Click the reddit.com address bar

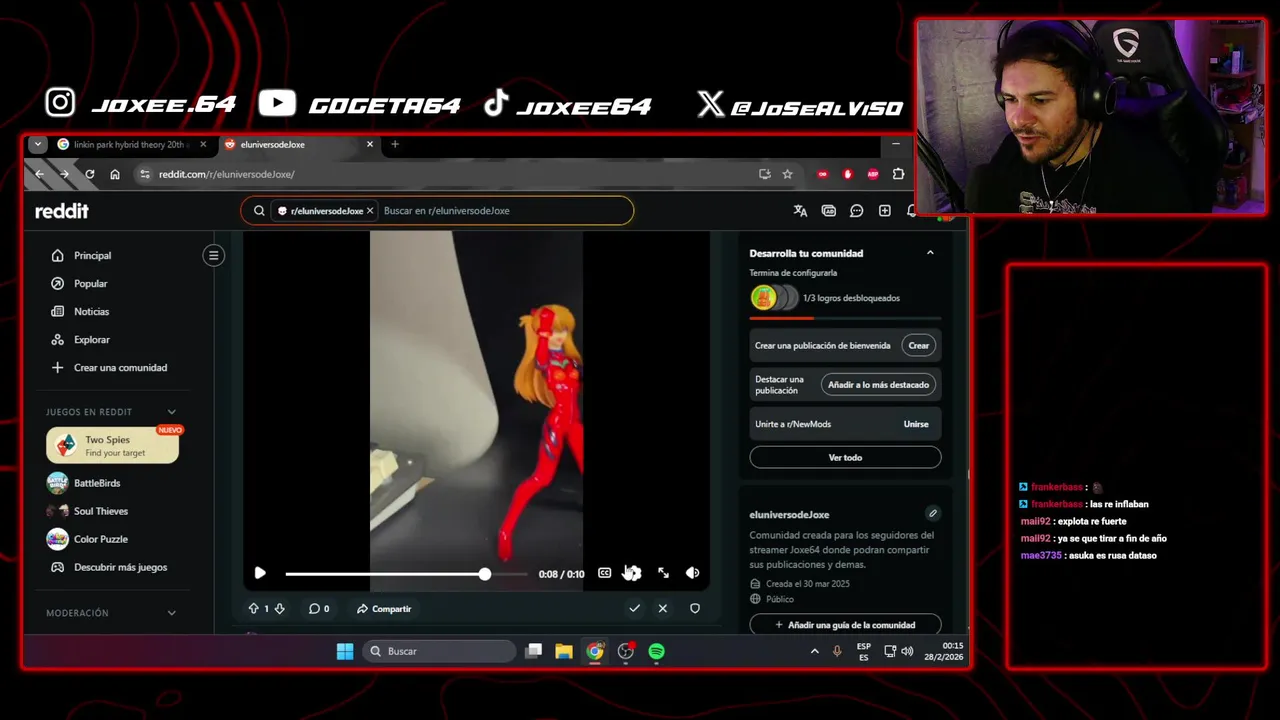(450, 174)
